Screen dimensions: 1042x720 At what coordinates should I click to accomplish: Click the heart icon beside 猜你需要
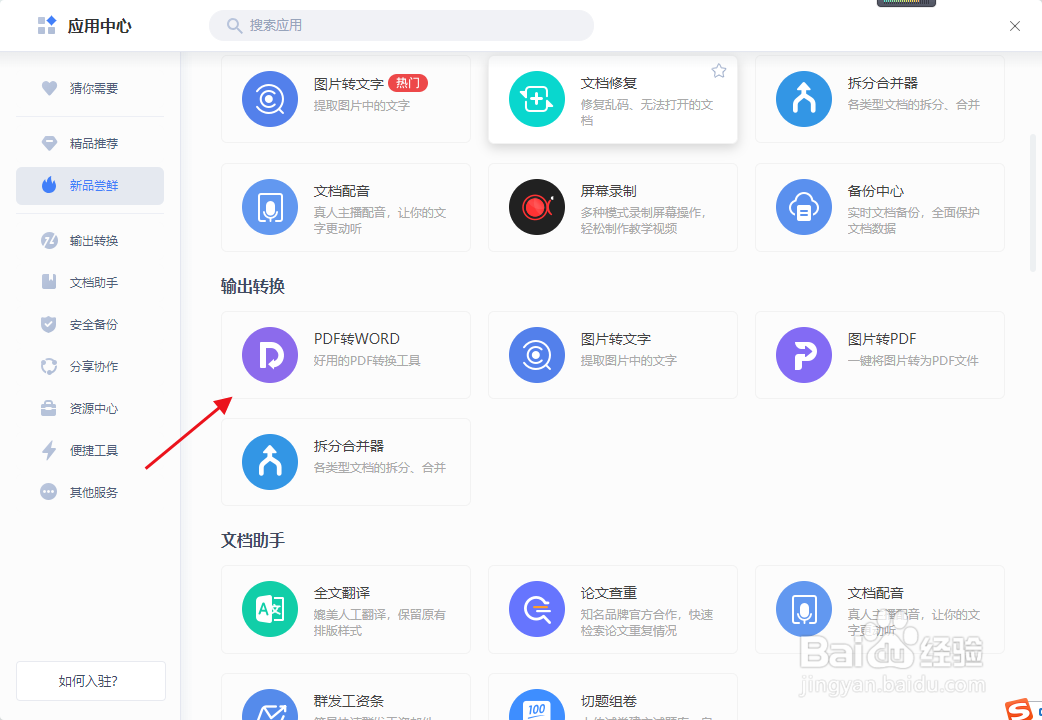point(49,88)
